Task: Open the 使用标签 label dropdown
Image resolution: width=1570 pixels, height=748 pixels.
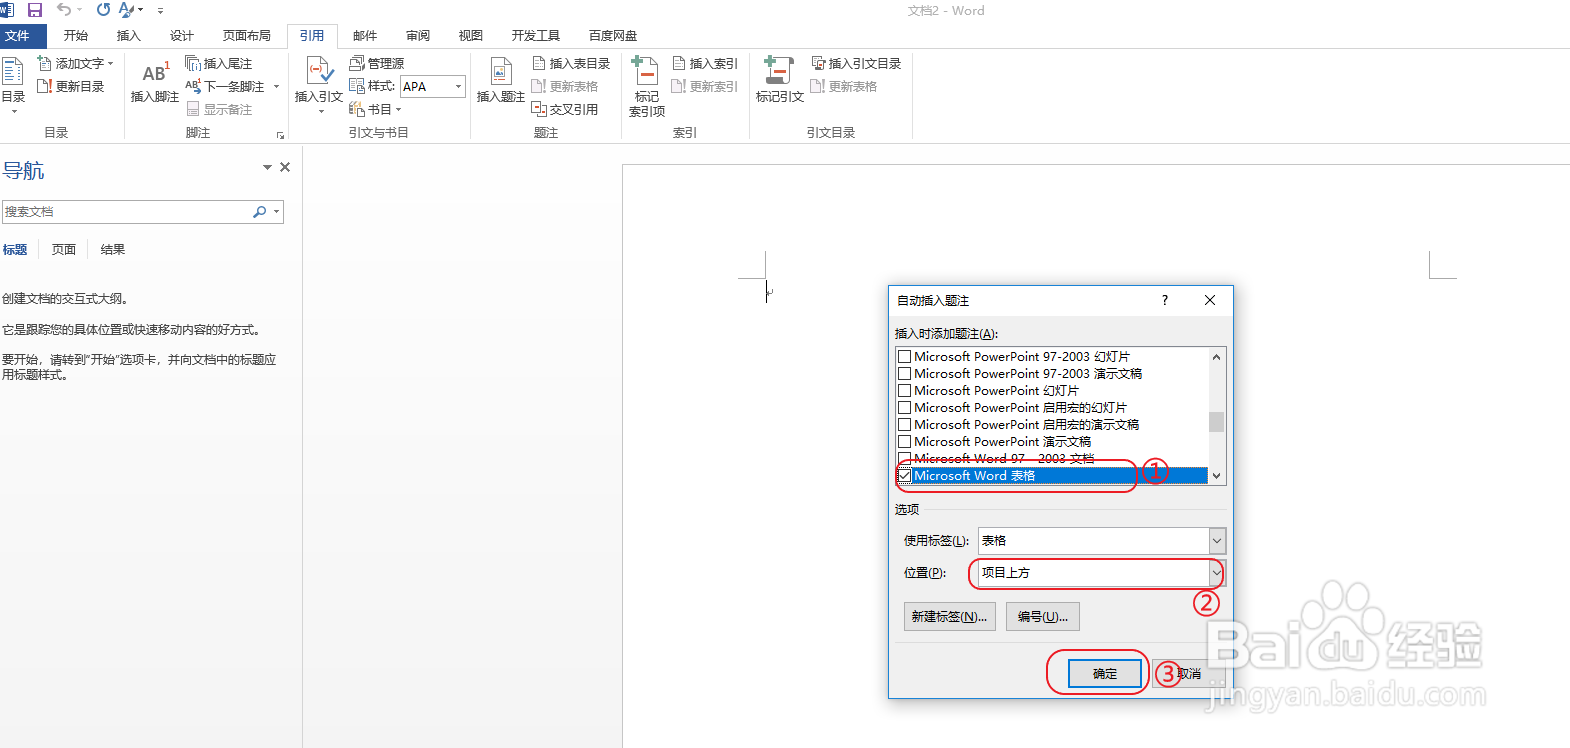Action: point(1217,541)
